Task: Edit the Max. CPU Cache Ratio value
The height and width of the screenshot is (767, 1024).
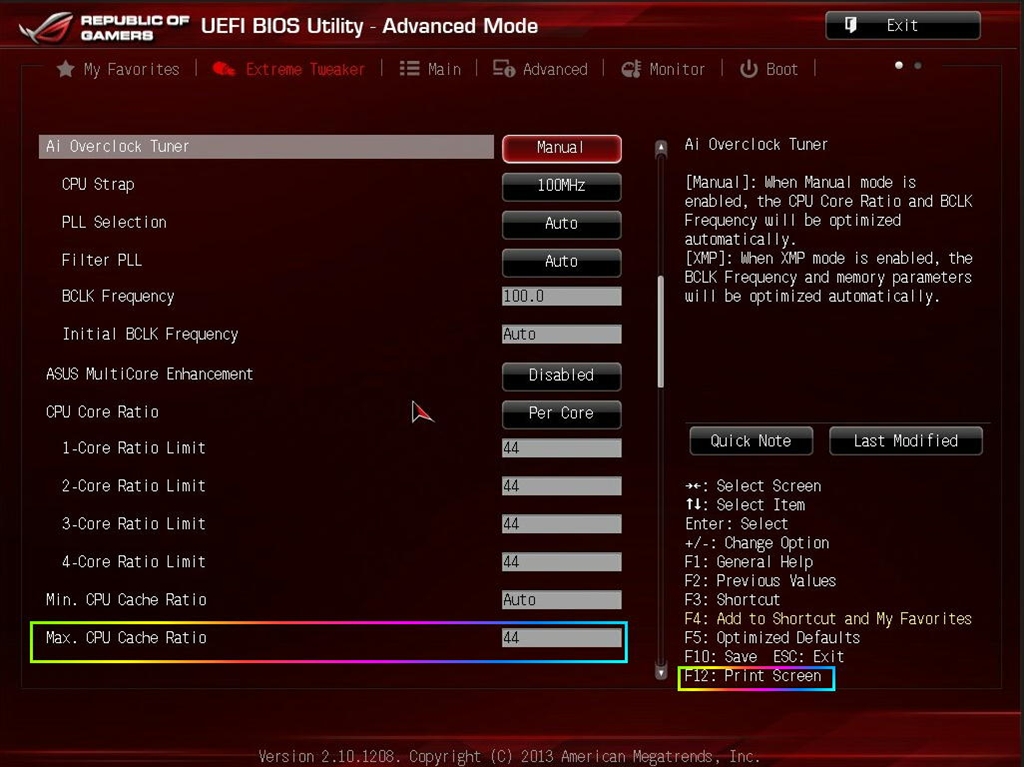Action: [x=562, y=638]
